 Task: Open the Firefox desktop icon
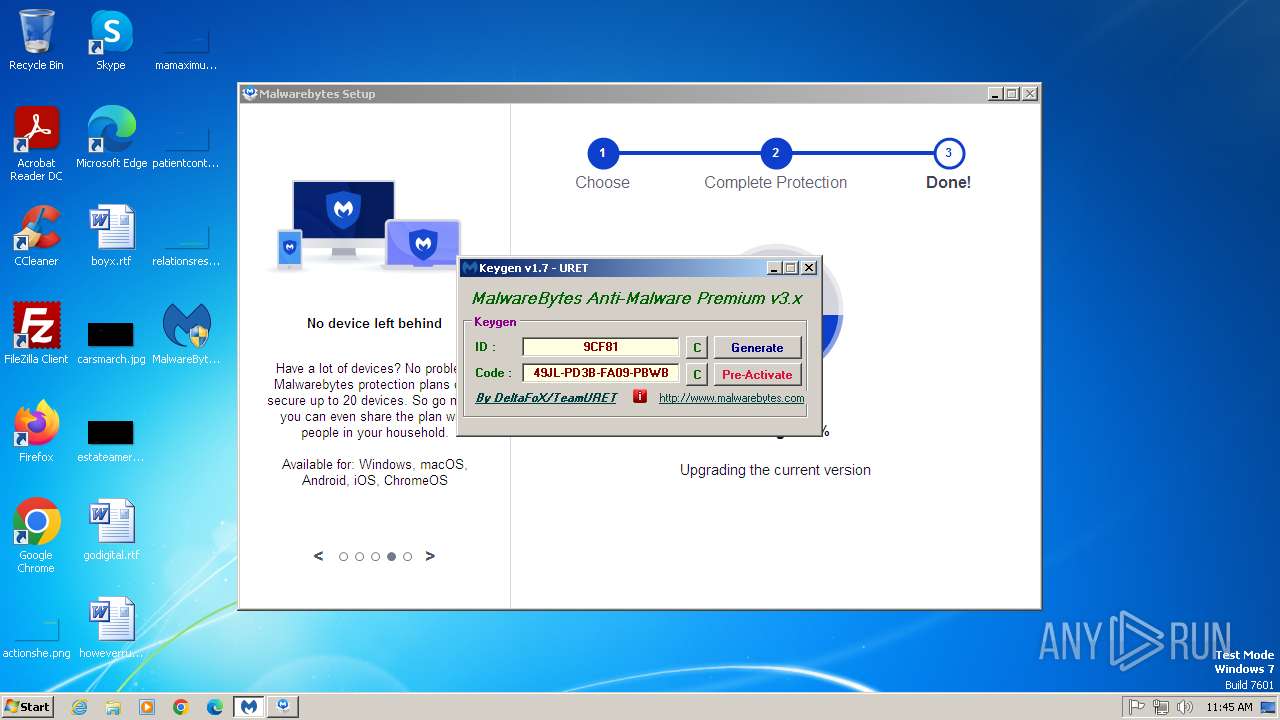pos(36,431)
